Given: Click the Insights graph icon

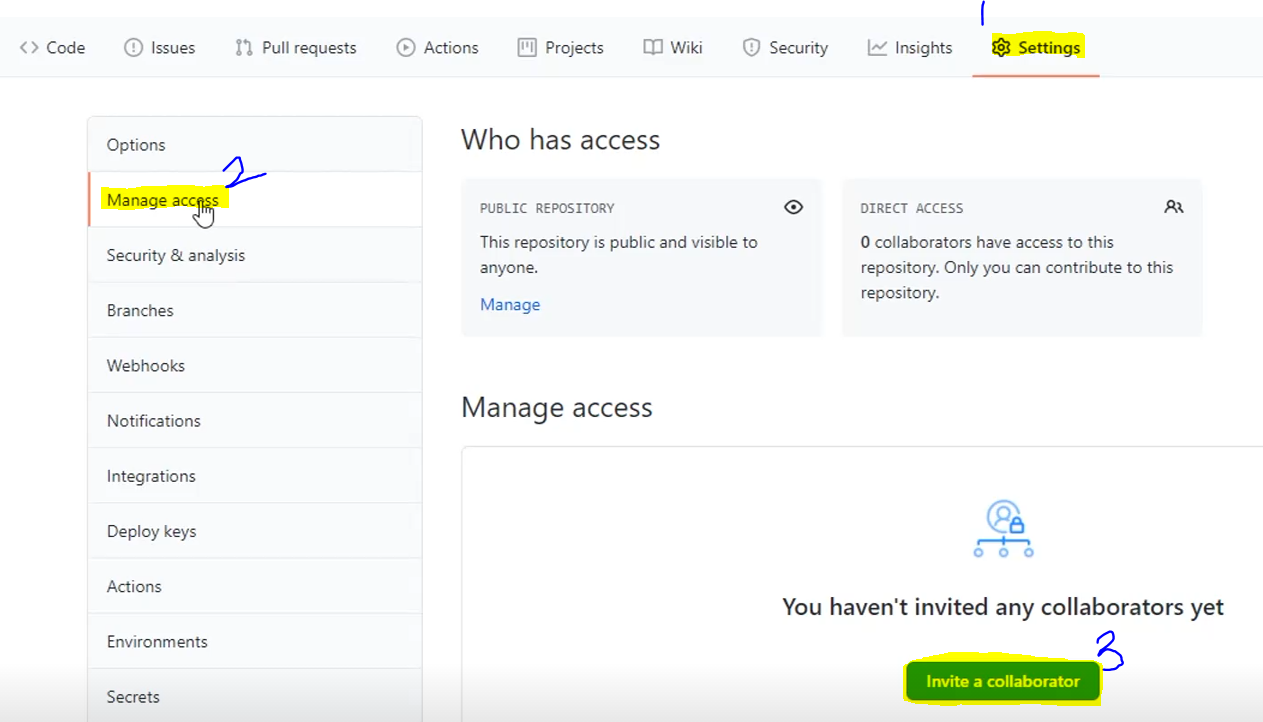Looking at the screenshot, I should pos(877,47).
